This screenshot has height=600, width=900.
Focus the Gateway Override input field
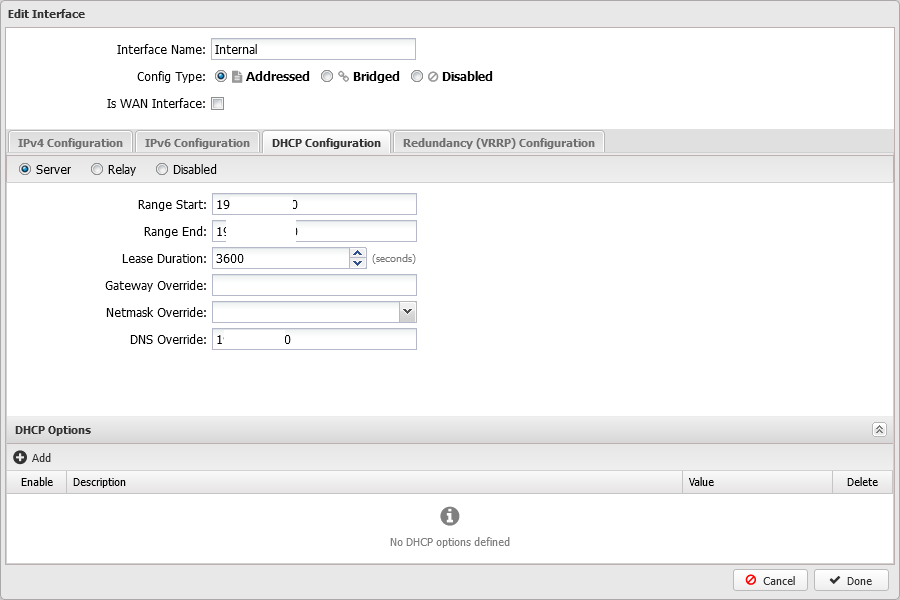[313, 286]
